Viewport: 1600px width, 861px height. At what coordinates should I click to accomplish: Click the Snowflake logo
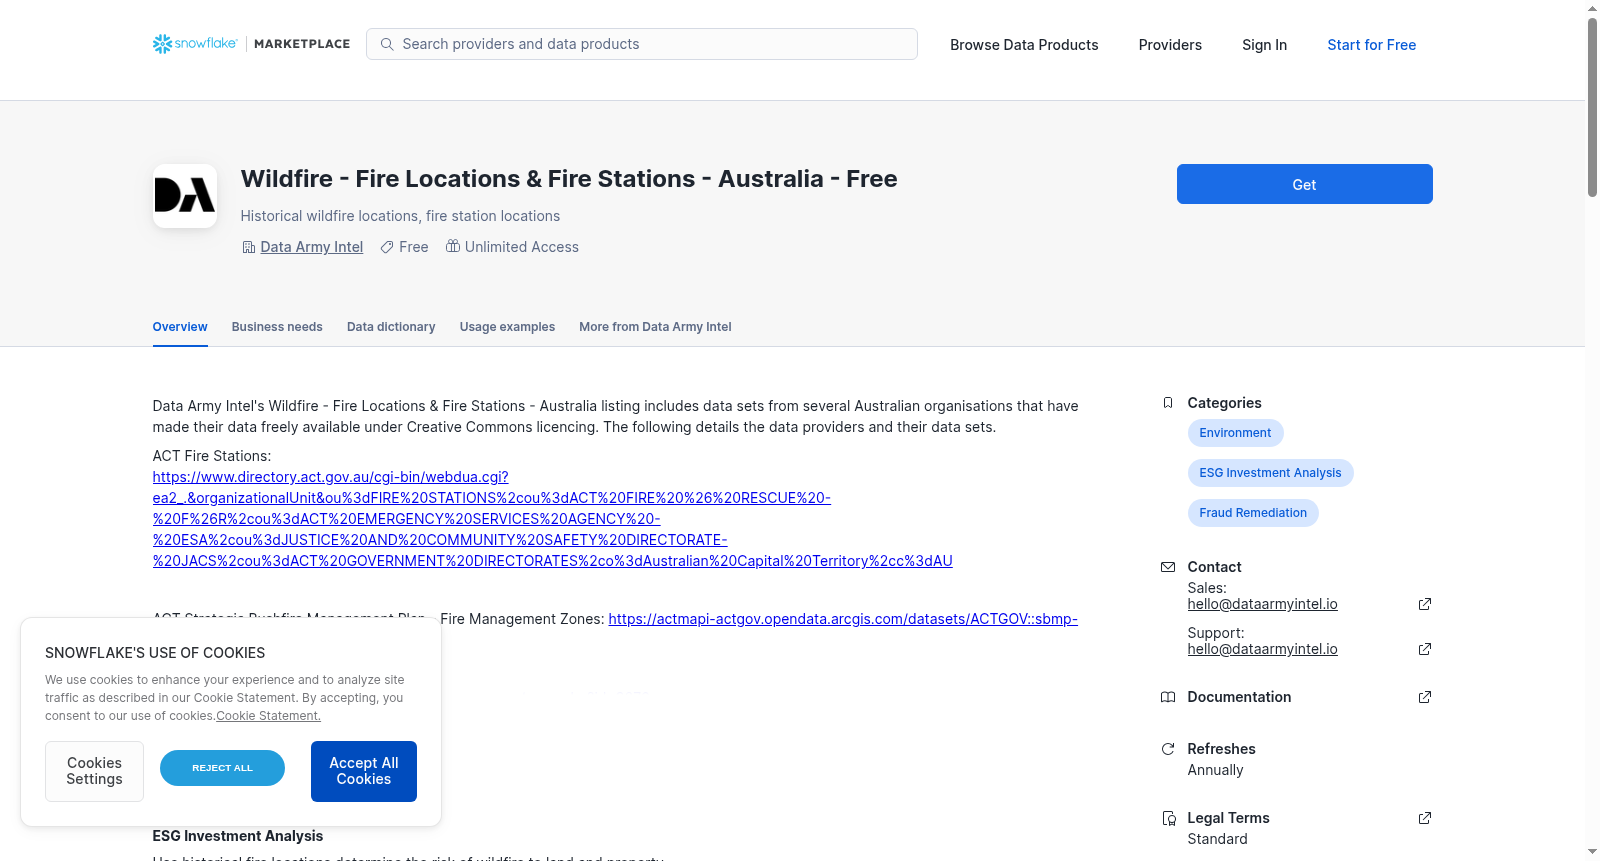[195, 44]
